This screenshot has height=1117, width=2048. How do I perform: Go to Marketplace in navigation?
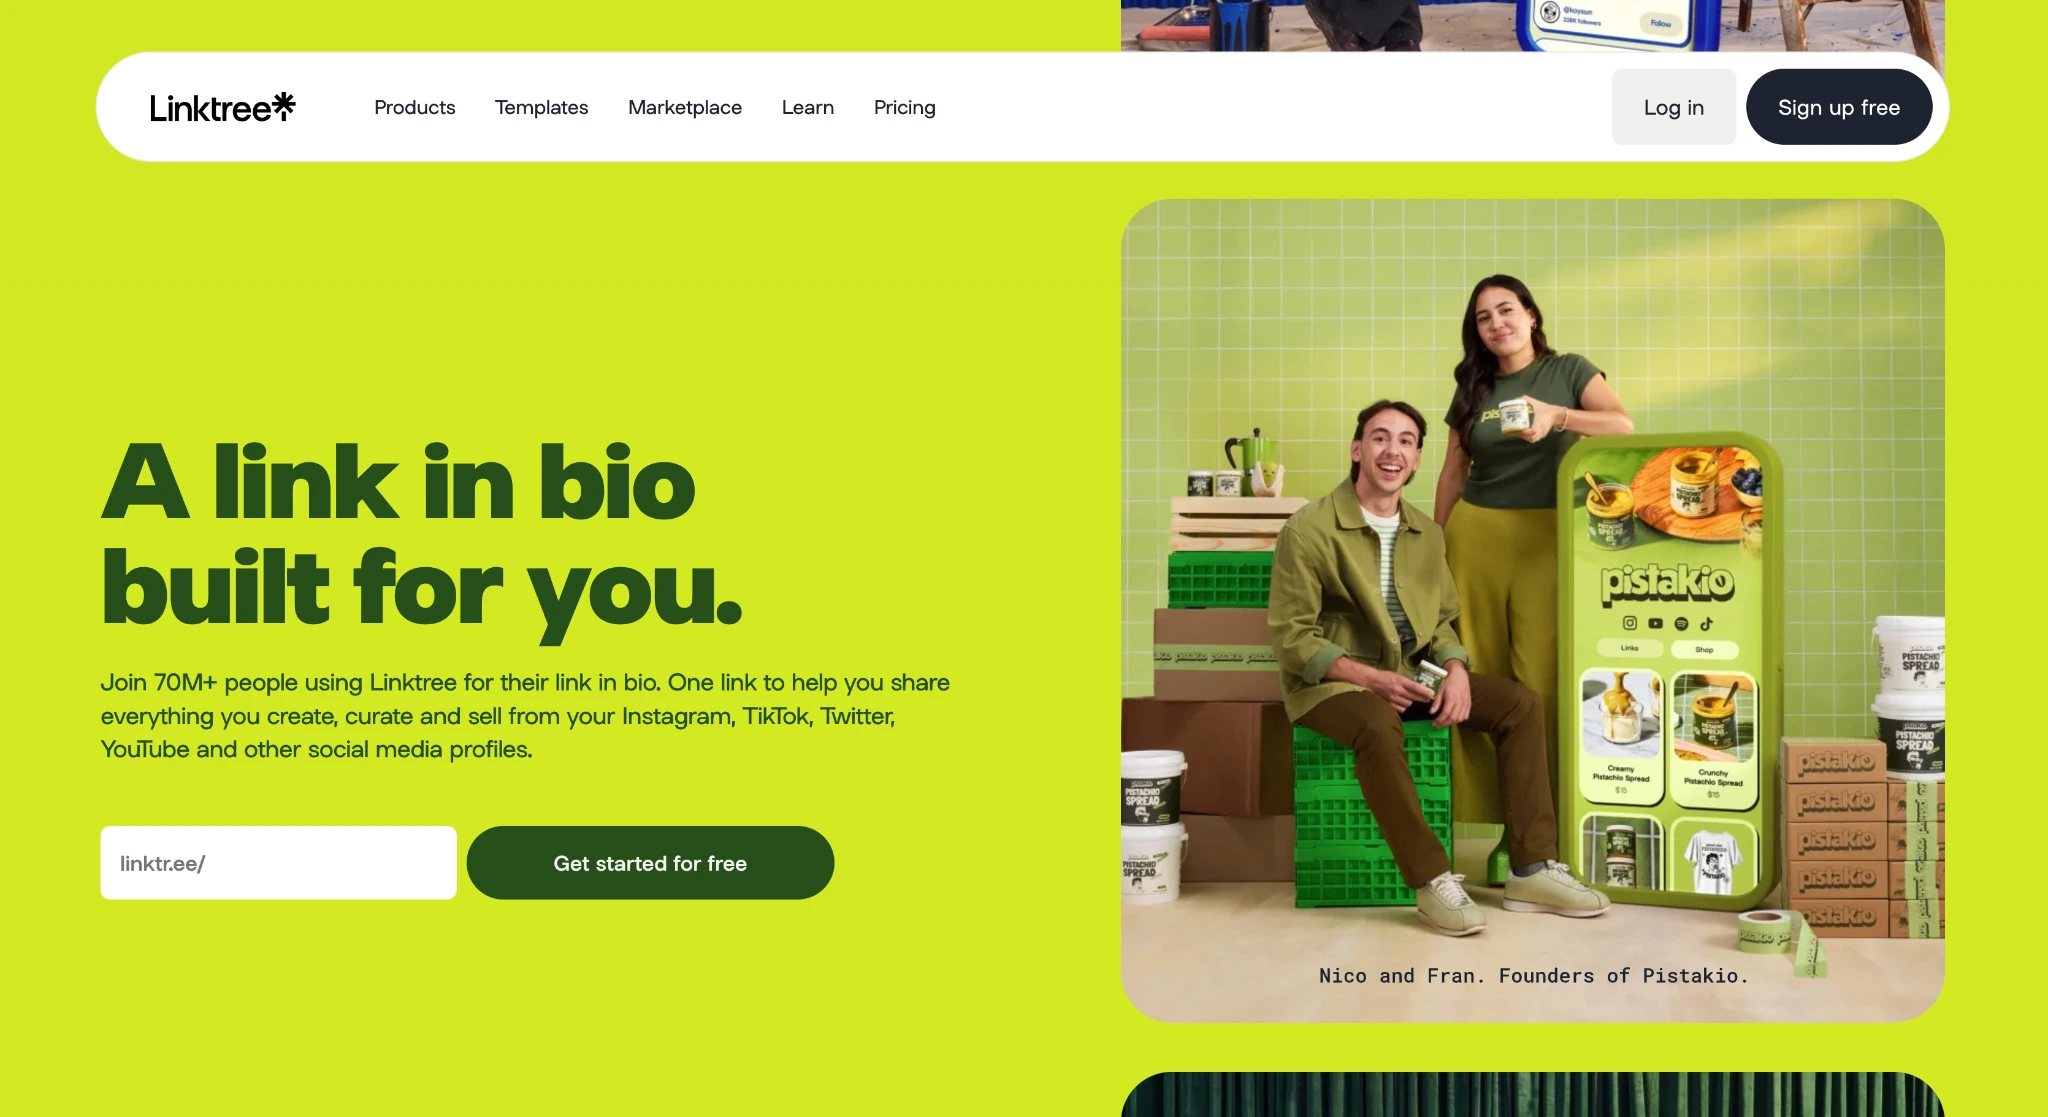(x=685, y=107)
